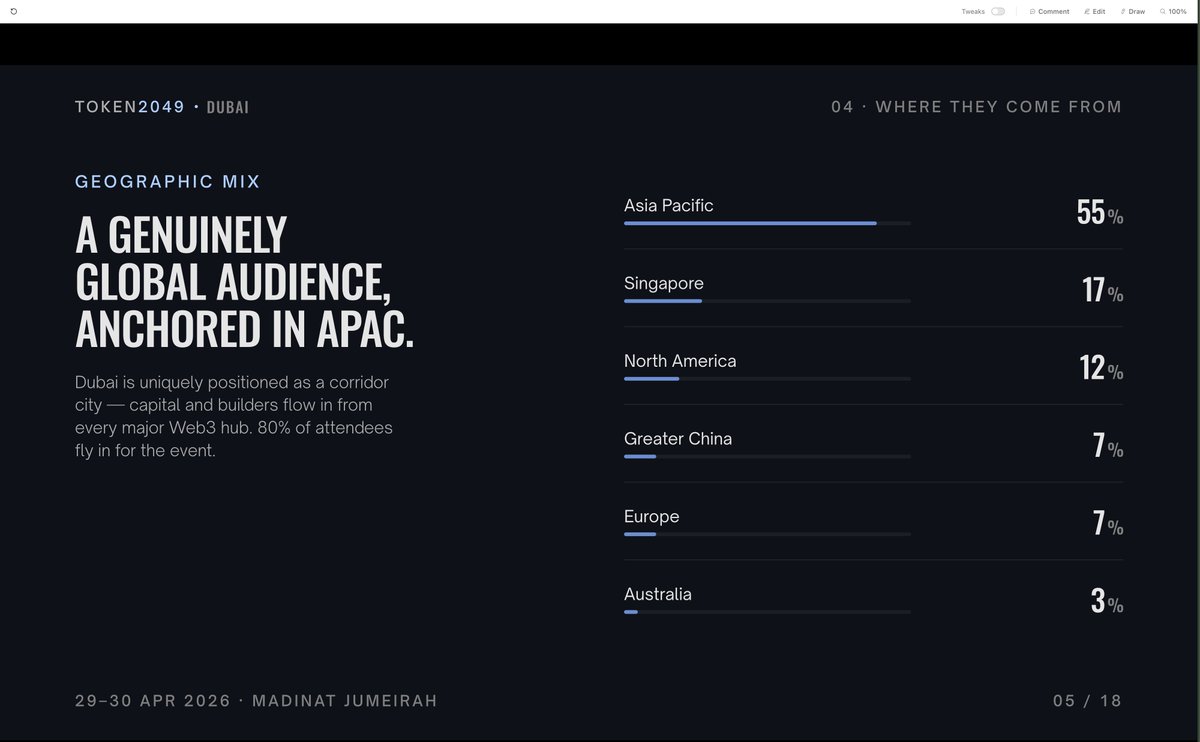Click the "29–30 APR 2026 · MADINAT JUMEIRAH" footer
This screenshot has width=1200, height=742.
pyautogui.click(x=256, y=701)
